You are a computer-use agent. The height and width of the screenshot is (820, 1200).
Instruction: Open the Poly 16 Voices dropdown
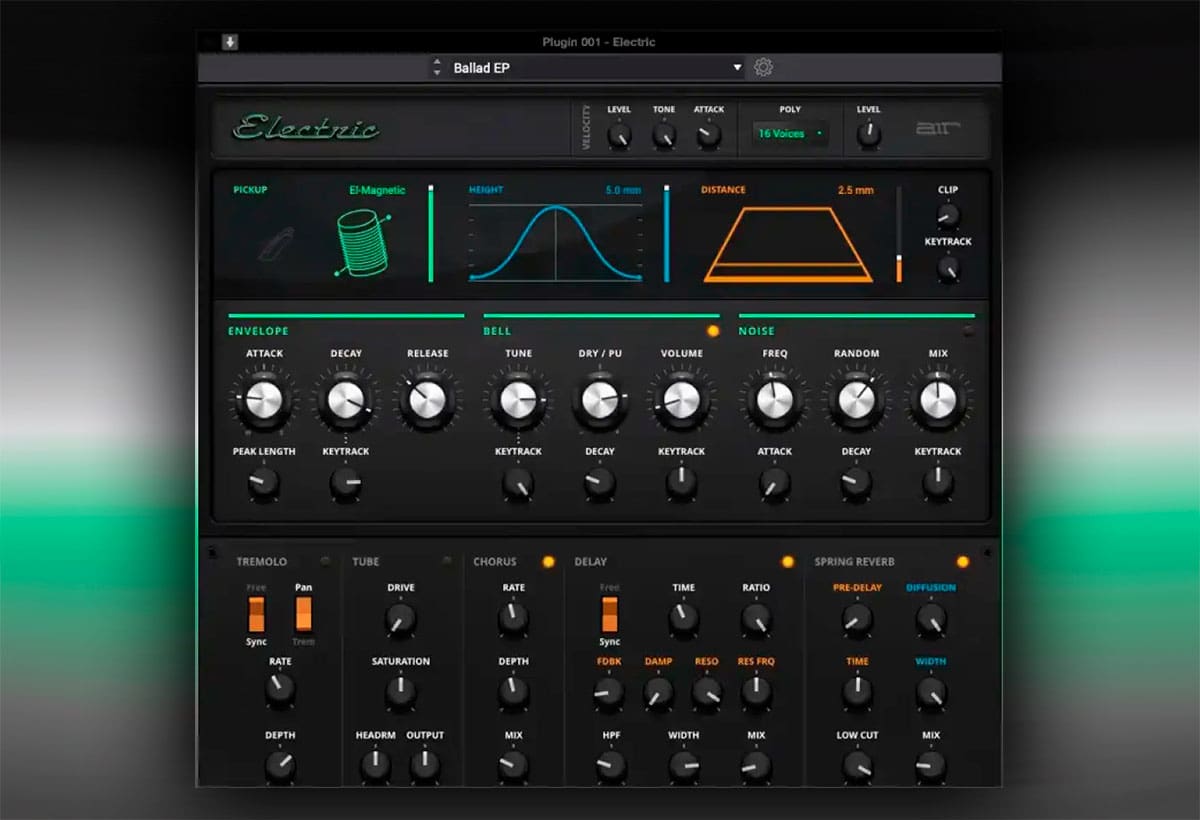tap(790, 133)
